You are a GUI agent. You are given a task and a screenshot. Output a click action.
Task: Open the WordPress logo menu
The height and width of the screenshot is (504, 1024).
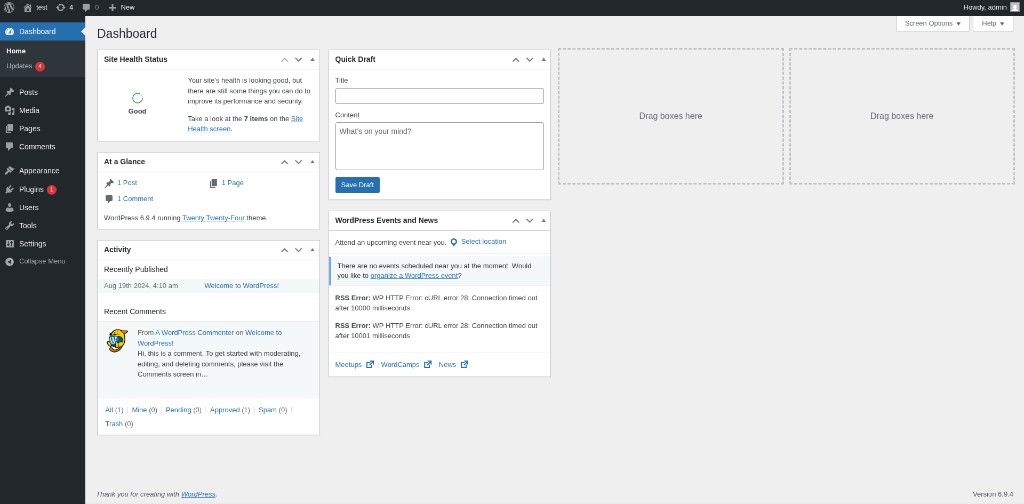(x=9, y=7)
